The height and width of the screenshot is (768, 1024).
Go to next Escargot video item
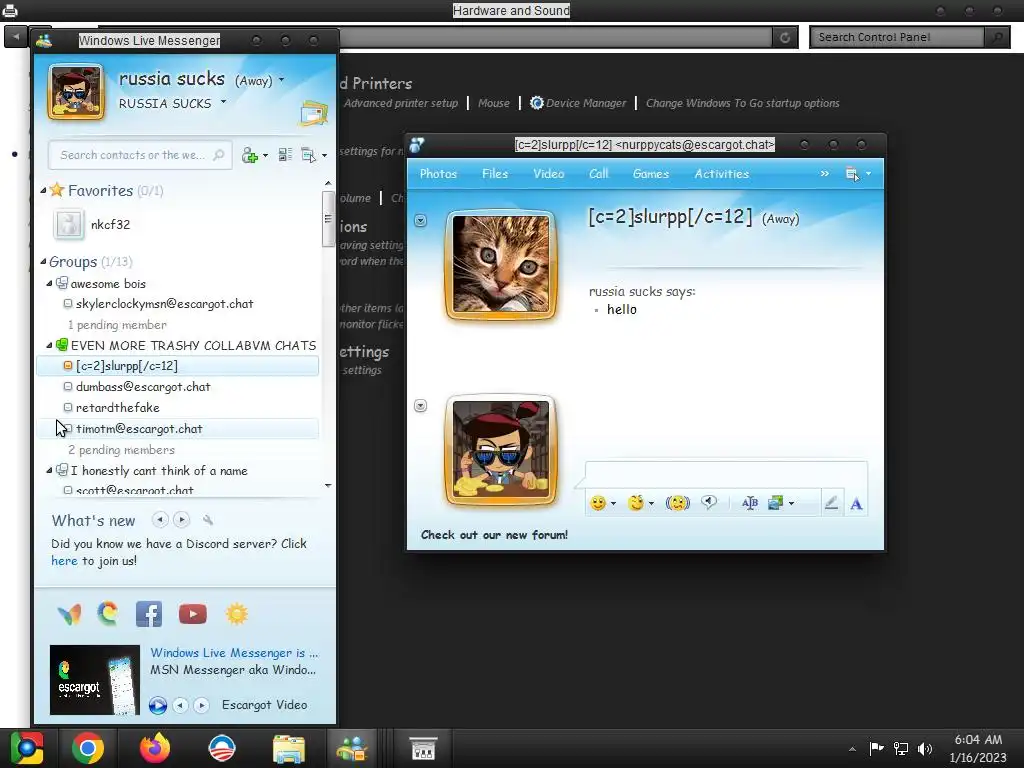click(201, 705)
